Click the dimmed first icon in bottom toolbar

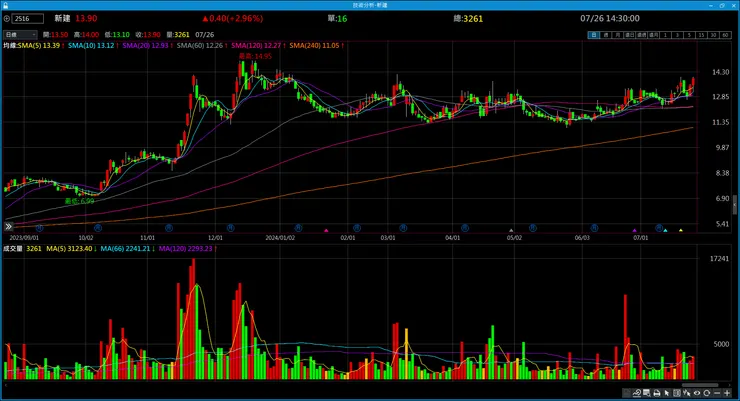(627, 393)
